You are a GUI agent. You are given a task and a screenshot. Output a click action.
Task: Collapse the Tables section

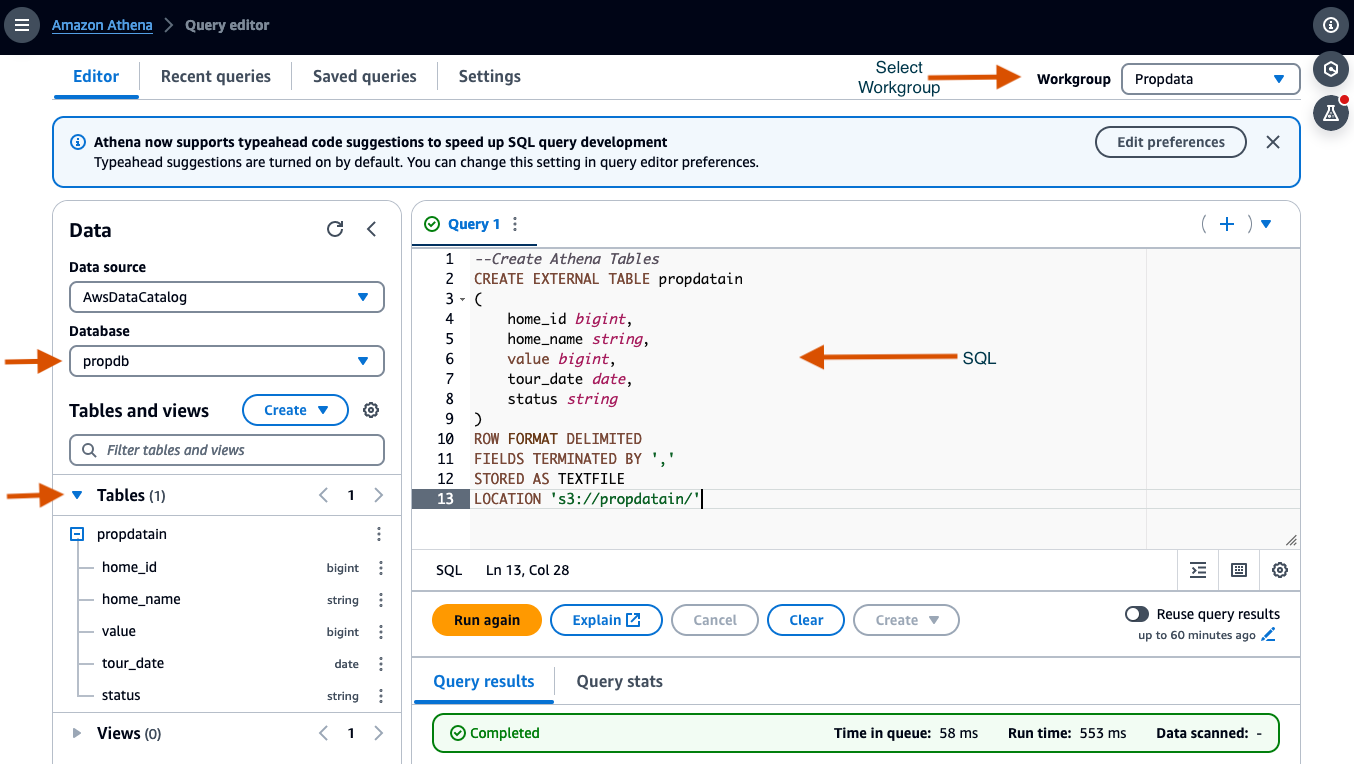click(x=77, y=495)
